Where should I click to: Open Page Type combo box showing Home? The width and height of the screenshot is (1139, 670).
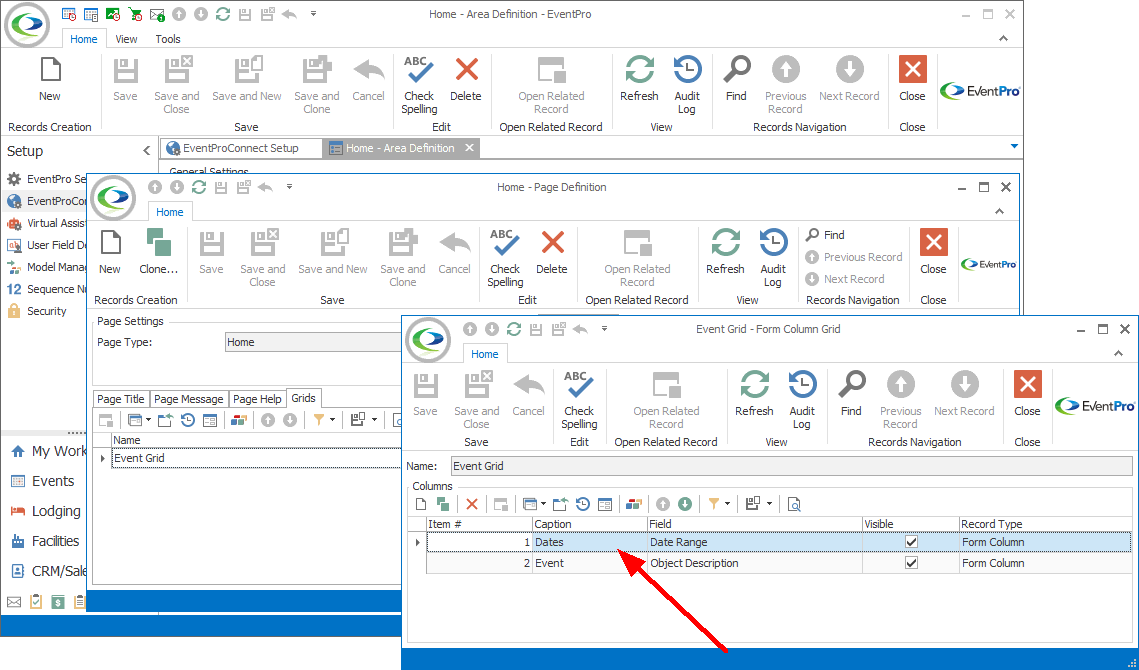pos(313,342)
